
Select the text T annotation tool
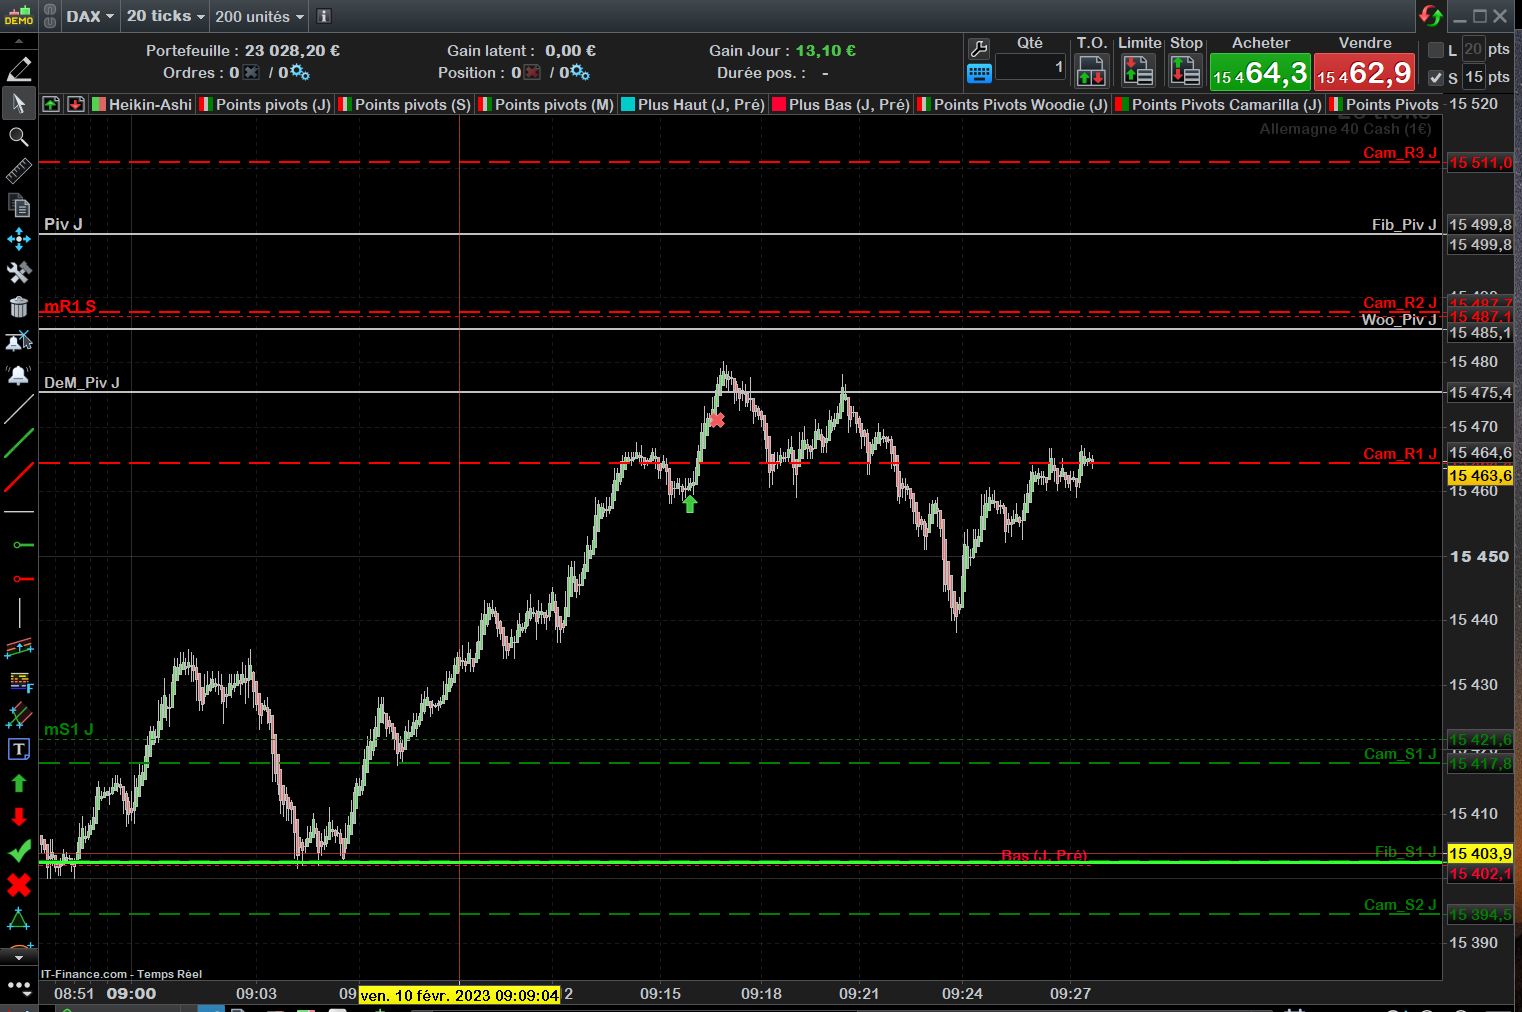click(18, 749)
